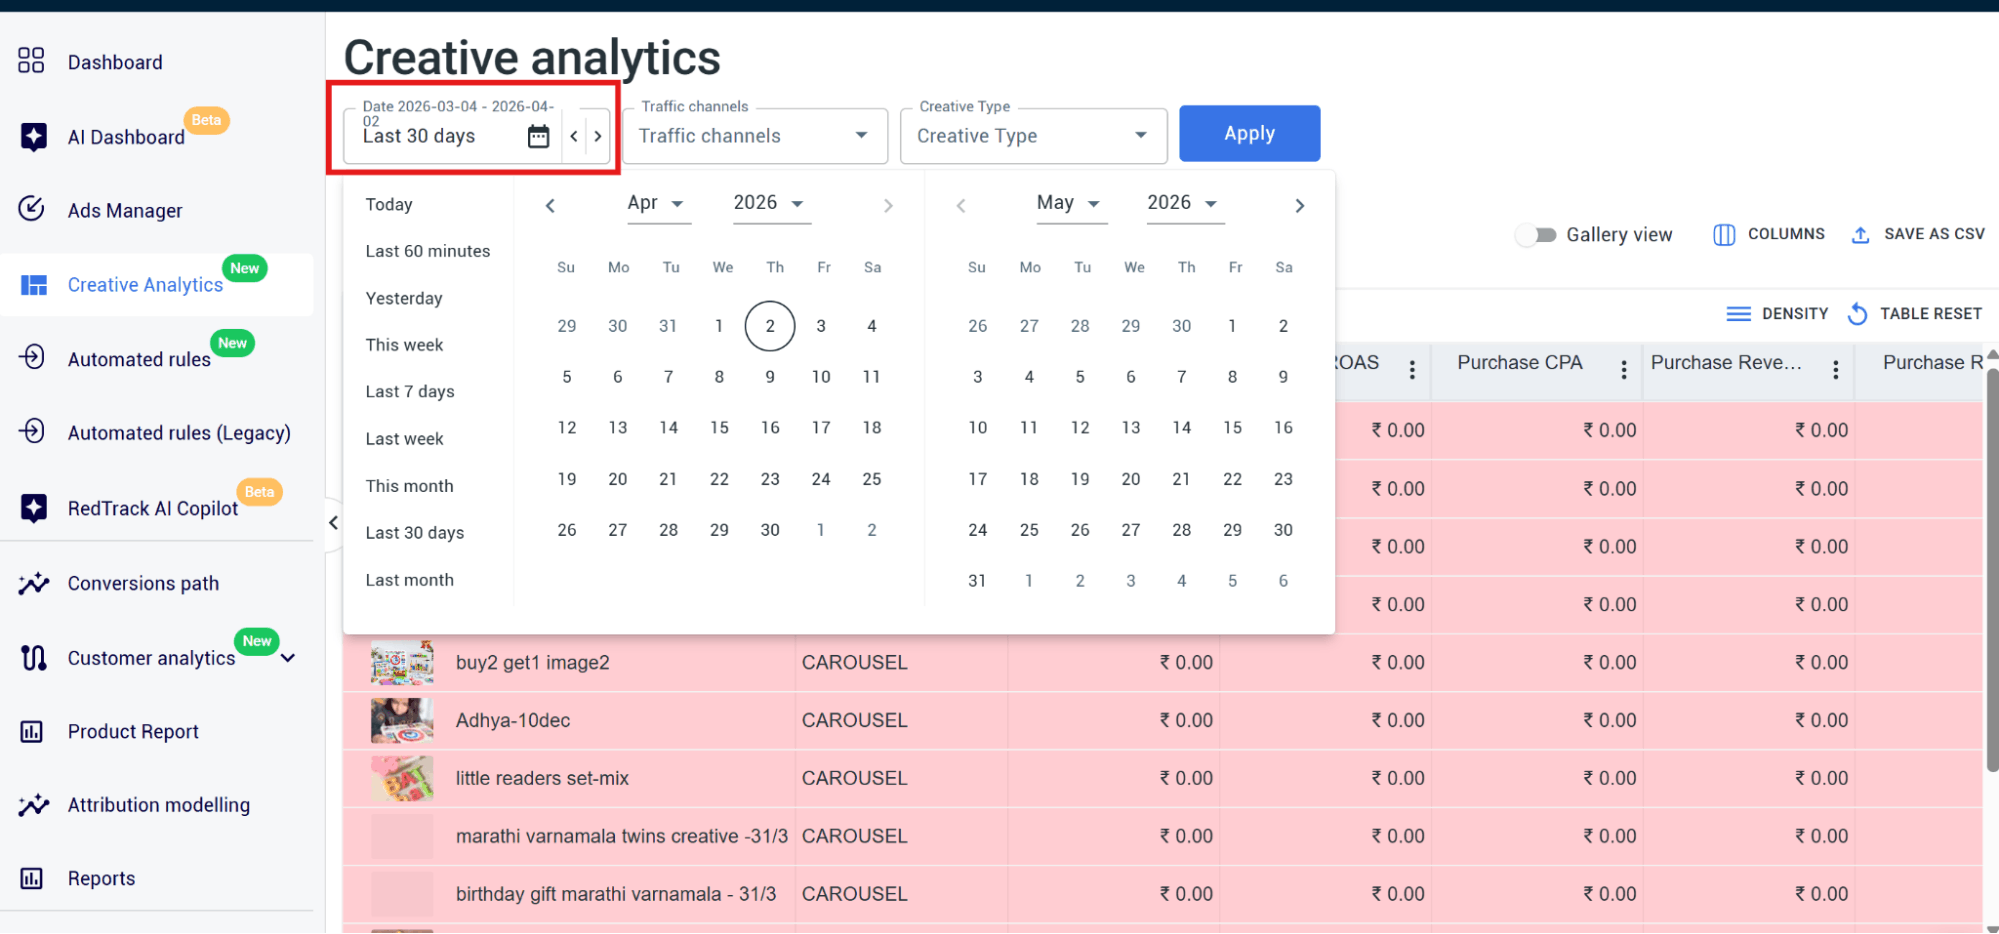The height and width of the screenshot is (934, 1999).
Task: Click the Product Report icon
Action: coord(32,731)
